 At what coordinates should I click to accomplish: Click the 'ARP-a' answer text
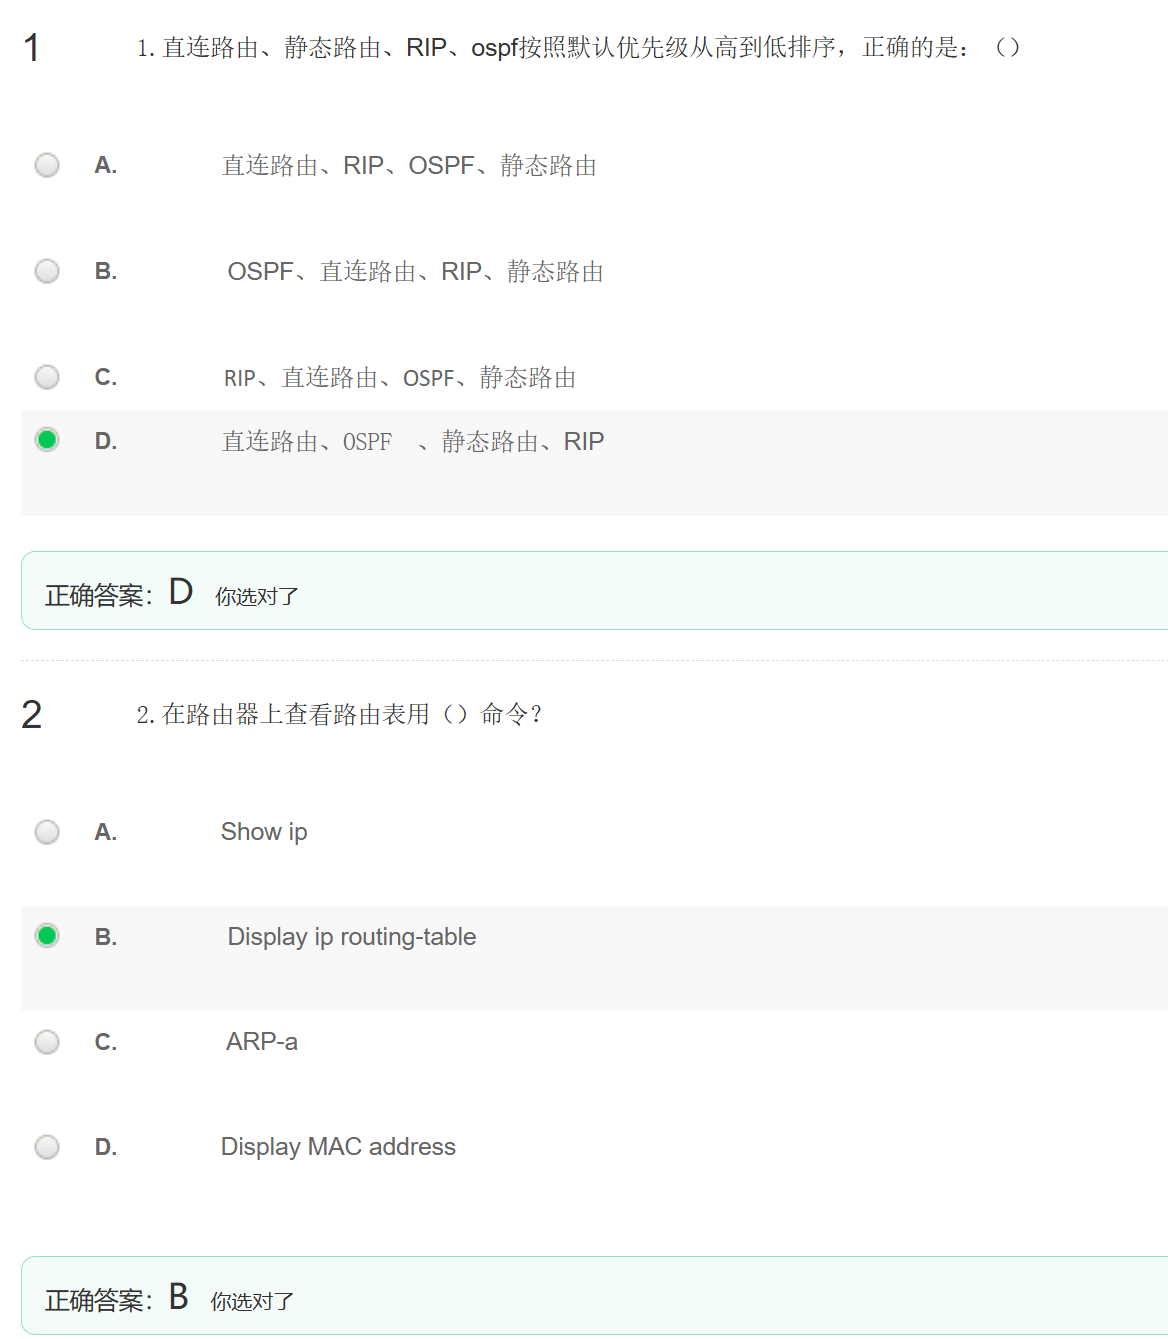[x=261, y=1042]
